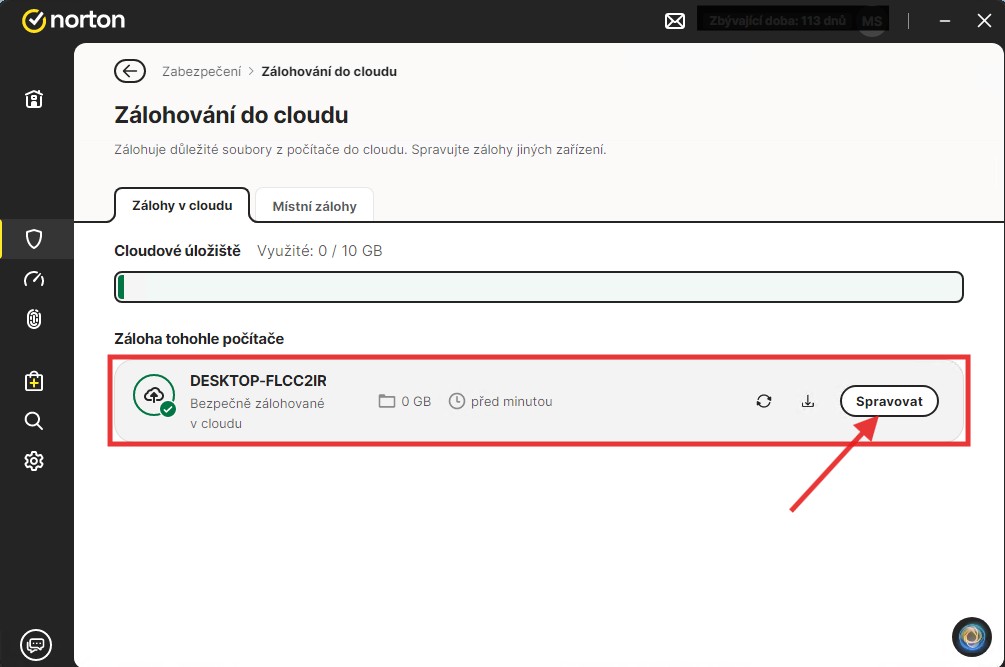Open the MS account avatar
1005x667 pixels.
[x=872, y=21]
